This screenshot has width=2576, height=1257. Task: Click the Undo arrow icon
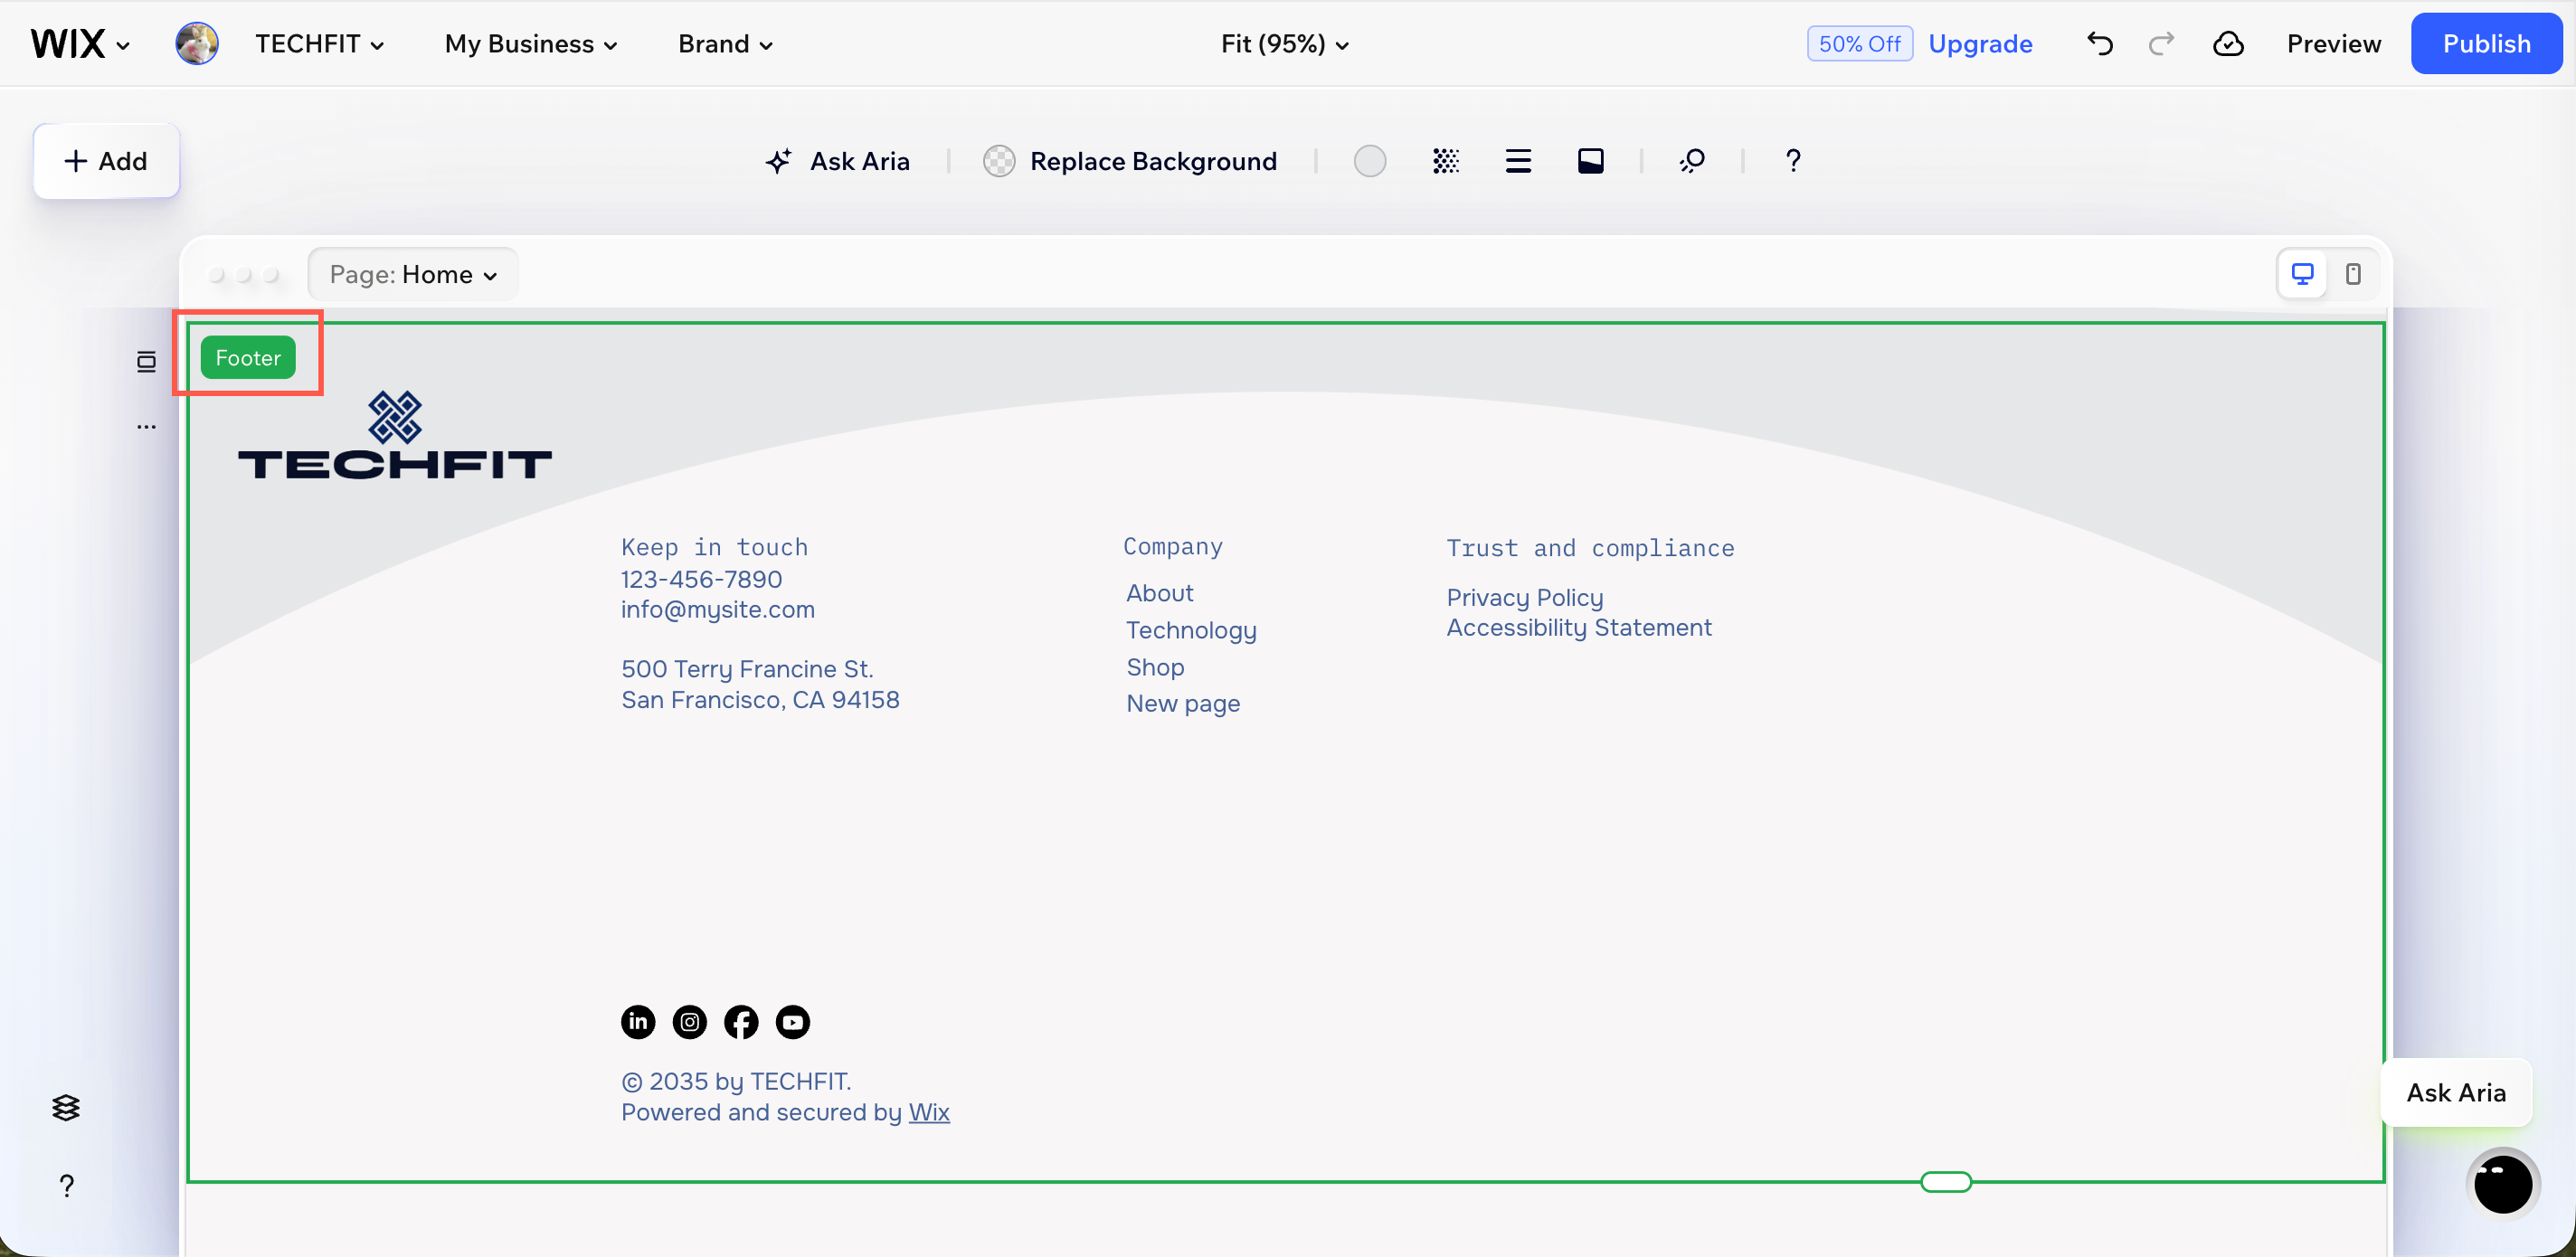2099,43
